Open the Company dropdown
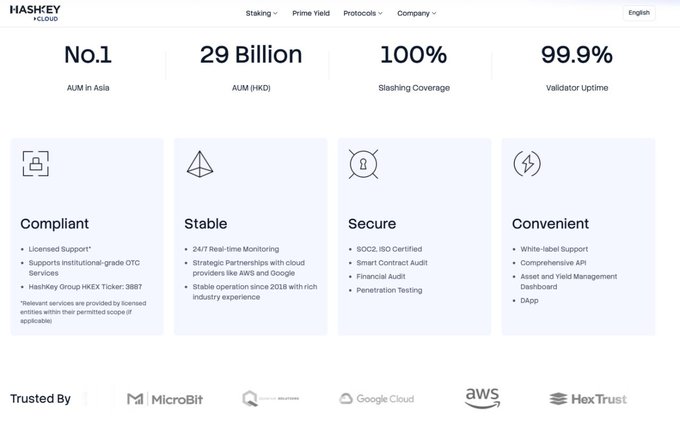The width and height of the screenshot is (680, 434). pos(416,13)
